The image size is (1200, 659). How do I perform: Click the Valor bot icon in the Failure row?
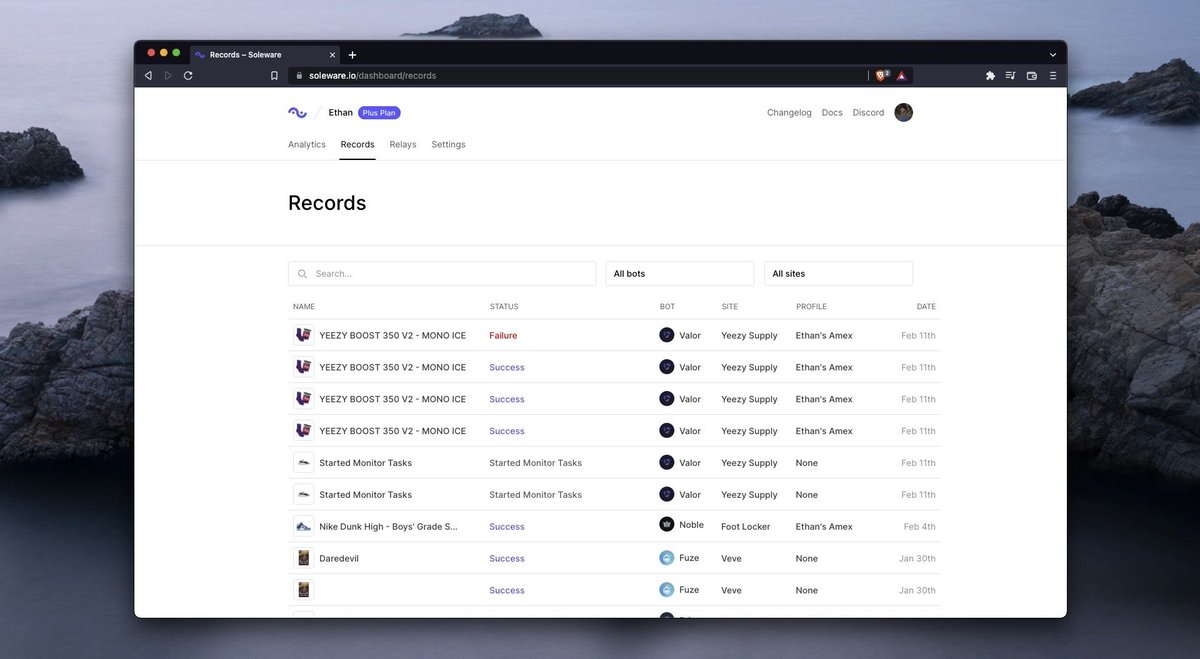[667, 335]
